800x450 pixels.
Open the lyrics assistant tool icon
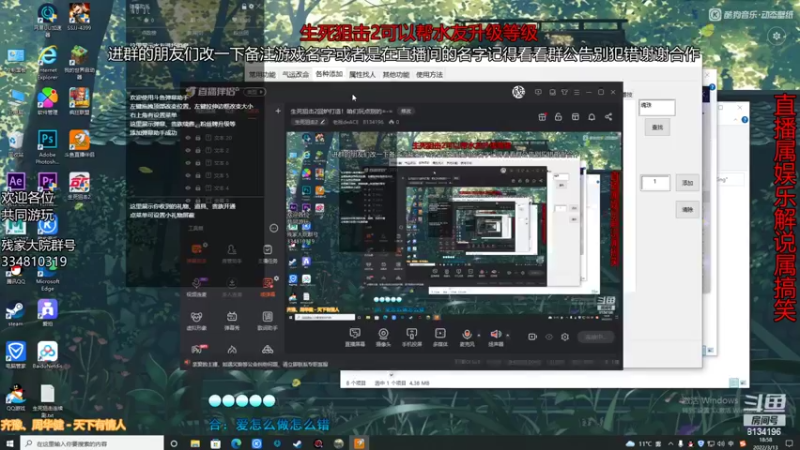tap(267, 317)
